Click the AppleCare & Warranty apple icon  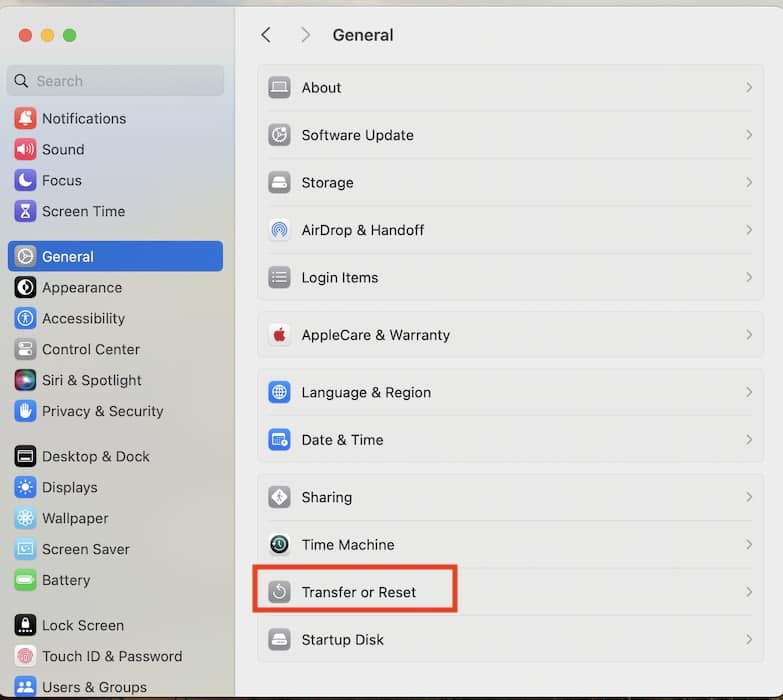[279, 335]
